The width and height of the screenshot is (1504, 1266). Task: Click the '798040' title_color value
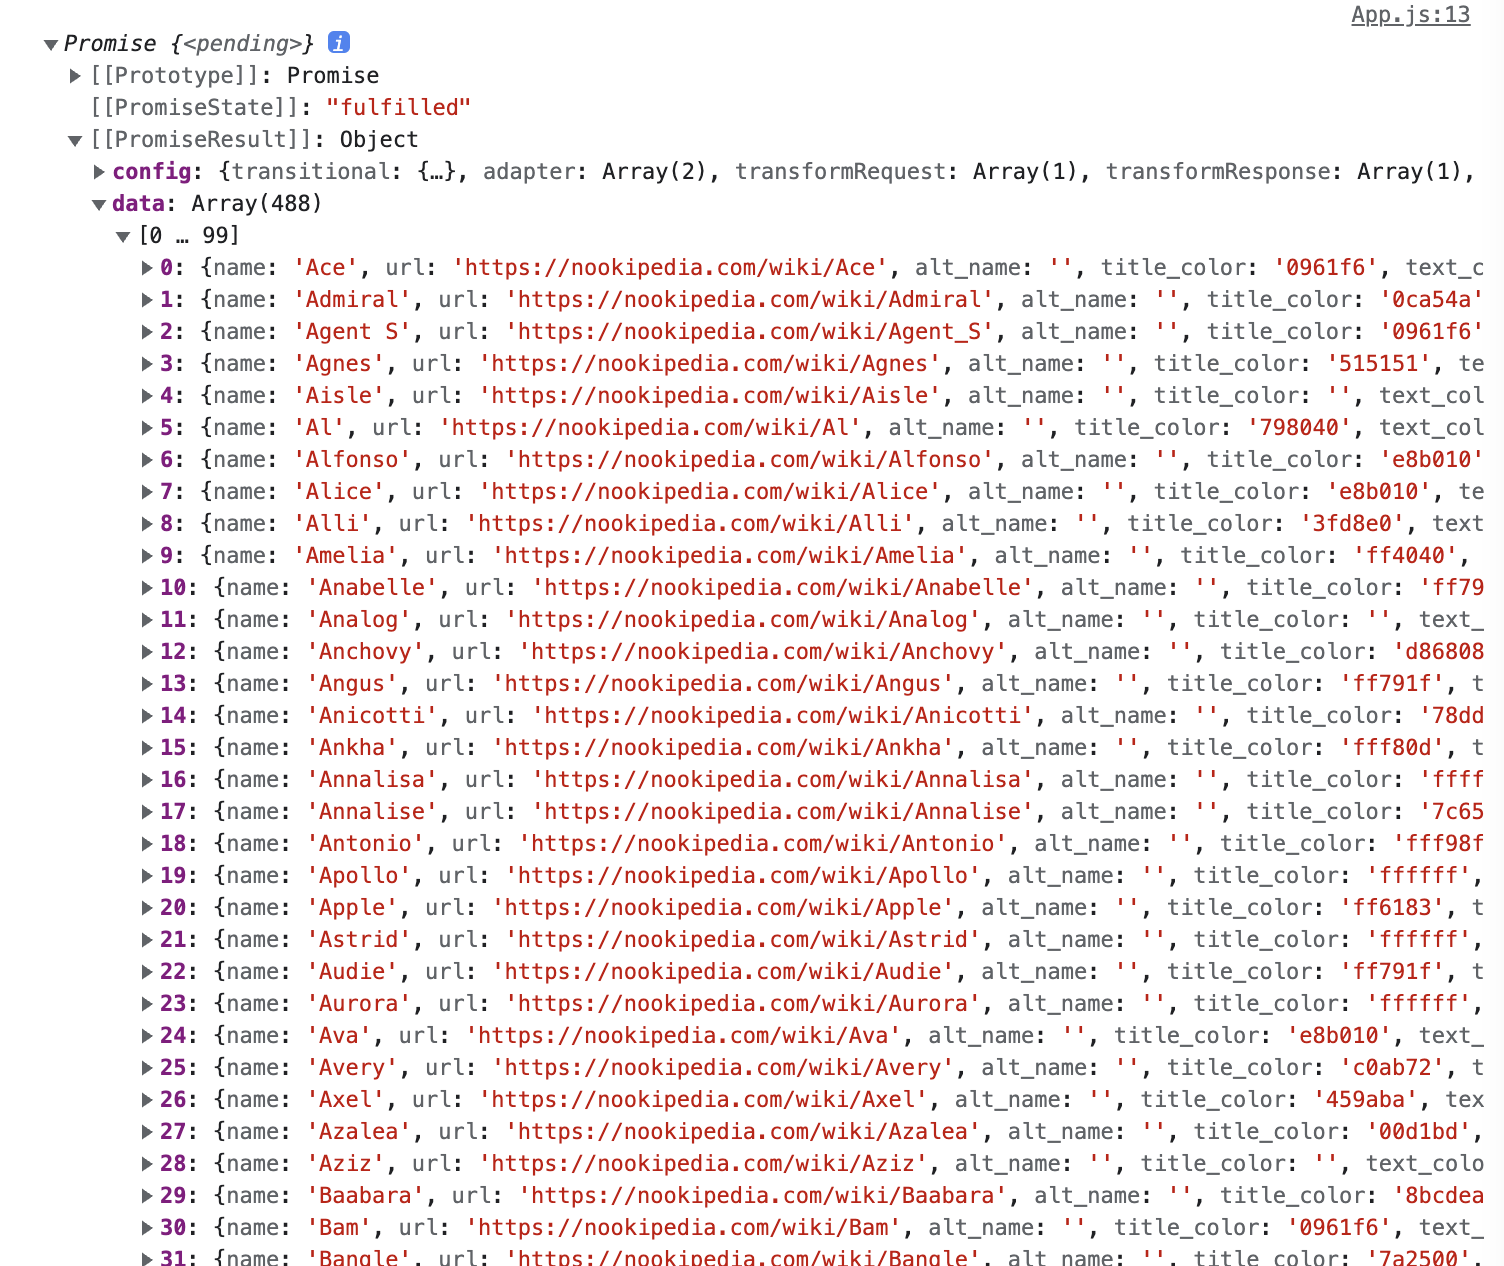pyautogui.click(x=1299, y=428)
